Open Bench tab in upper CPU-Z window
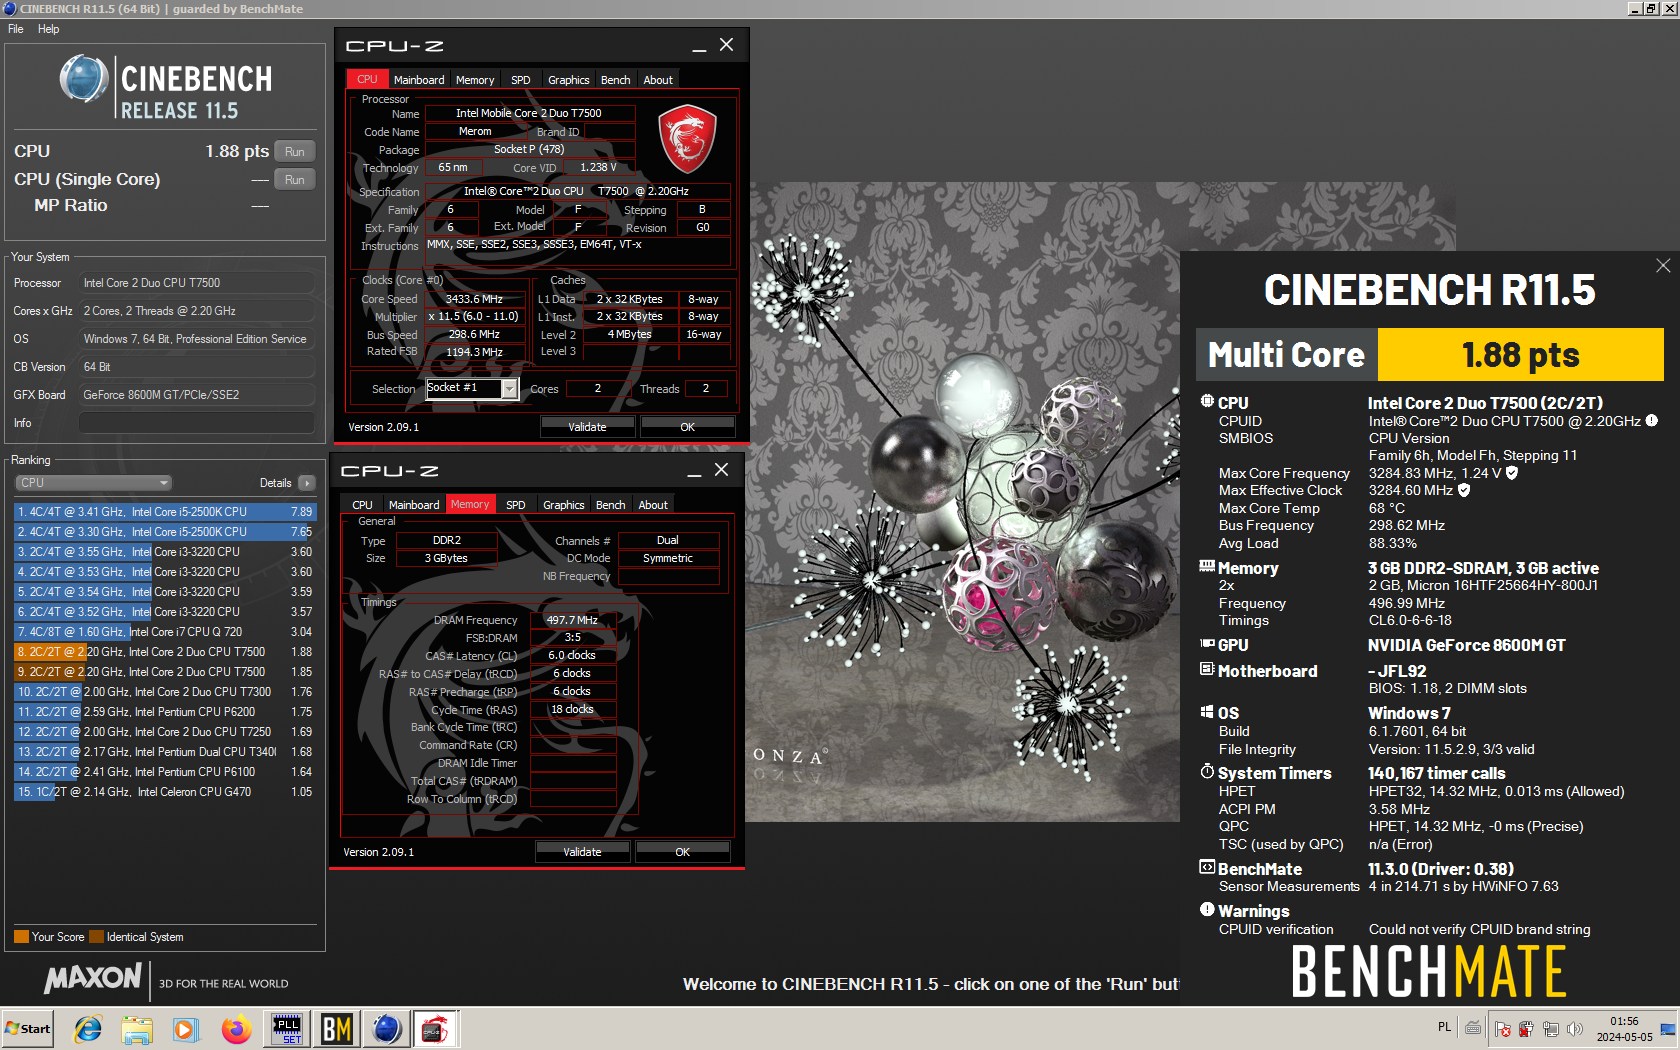The height and width of the screenshot is (1050, 1680). [616, 80]
